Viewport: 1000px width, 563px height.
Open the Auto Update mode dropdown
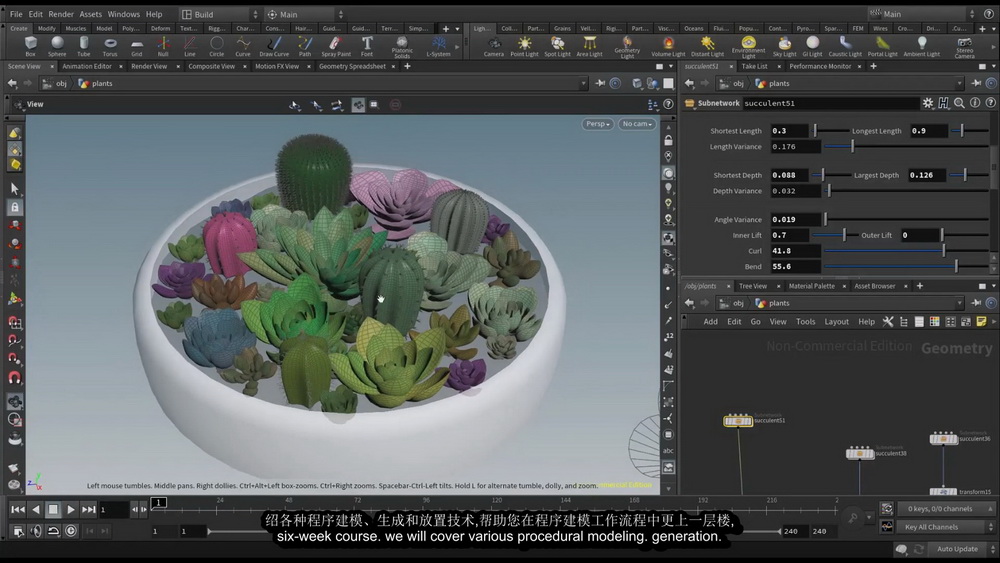[963, 549]
